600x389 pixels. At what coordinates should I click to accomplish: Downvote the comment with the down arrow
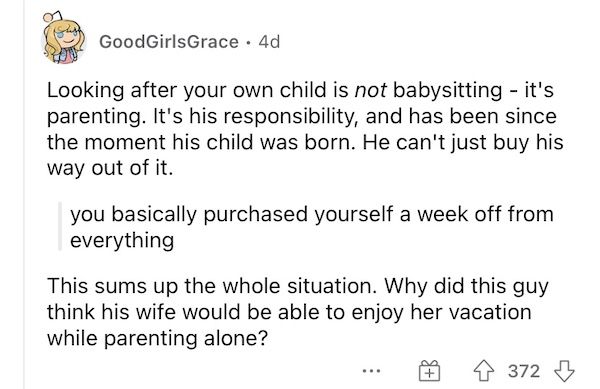(x=564, y=371)
